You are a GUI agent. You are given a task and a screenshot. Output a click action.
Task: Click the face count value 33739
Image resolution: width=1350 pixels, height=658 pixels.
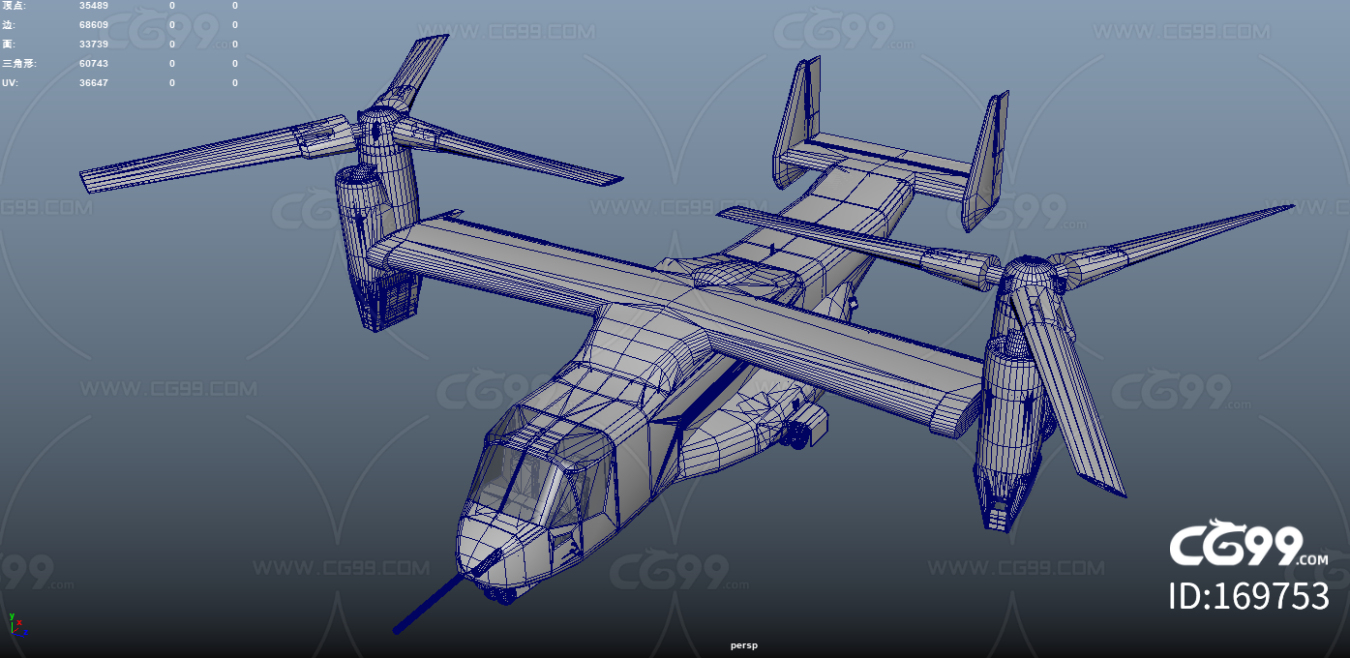(x=94, y=44)
